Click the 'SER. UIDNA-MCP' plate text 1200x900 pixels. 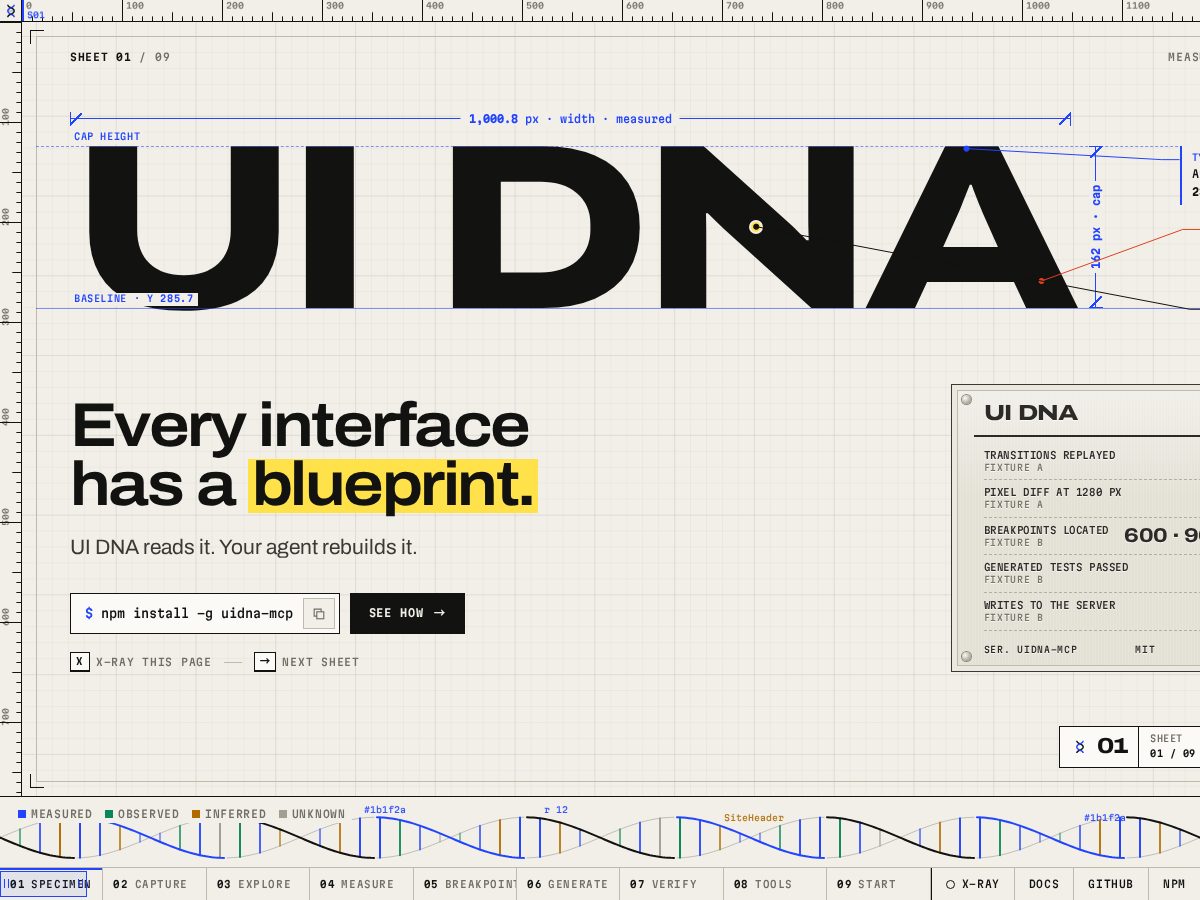pyautogui.click(x=1031, y=650)
